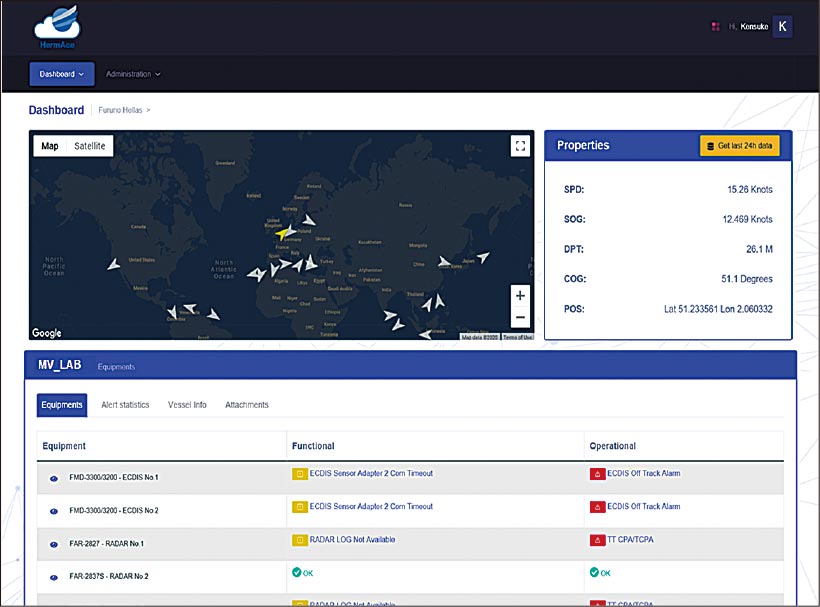Toggle fullscreen map view
Screen dimensions: 820x607
tap(520, 146)
